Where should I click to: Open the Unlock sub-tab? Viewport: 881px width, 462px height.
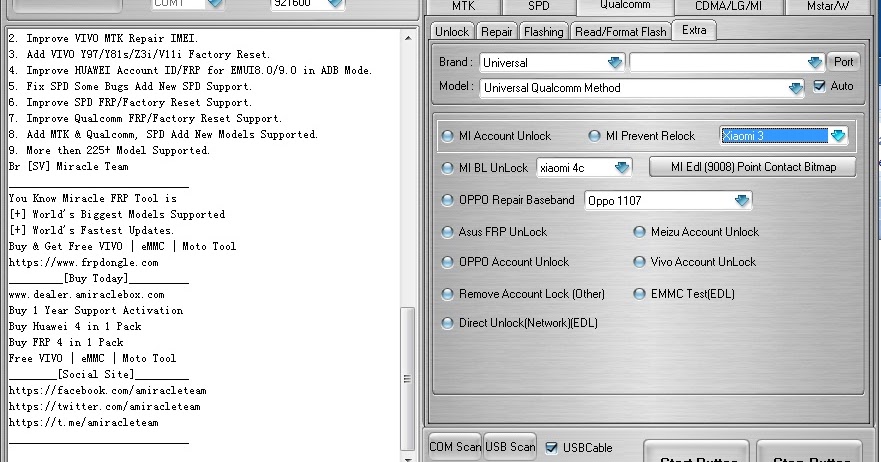(x=452, y=31)
